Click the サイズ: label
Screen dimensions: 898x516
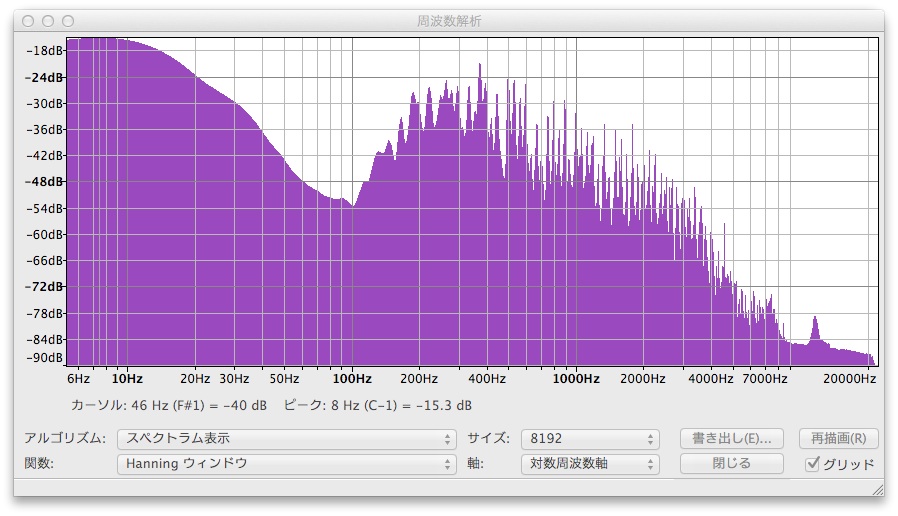pyautogui.click(x=488, y=439)
